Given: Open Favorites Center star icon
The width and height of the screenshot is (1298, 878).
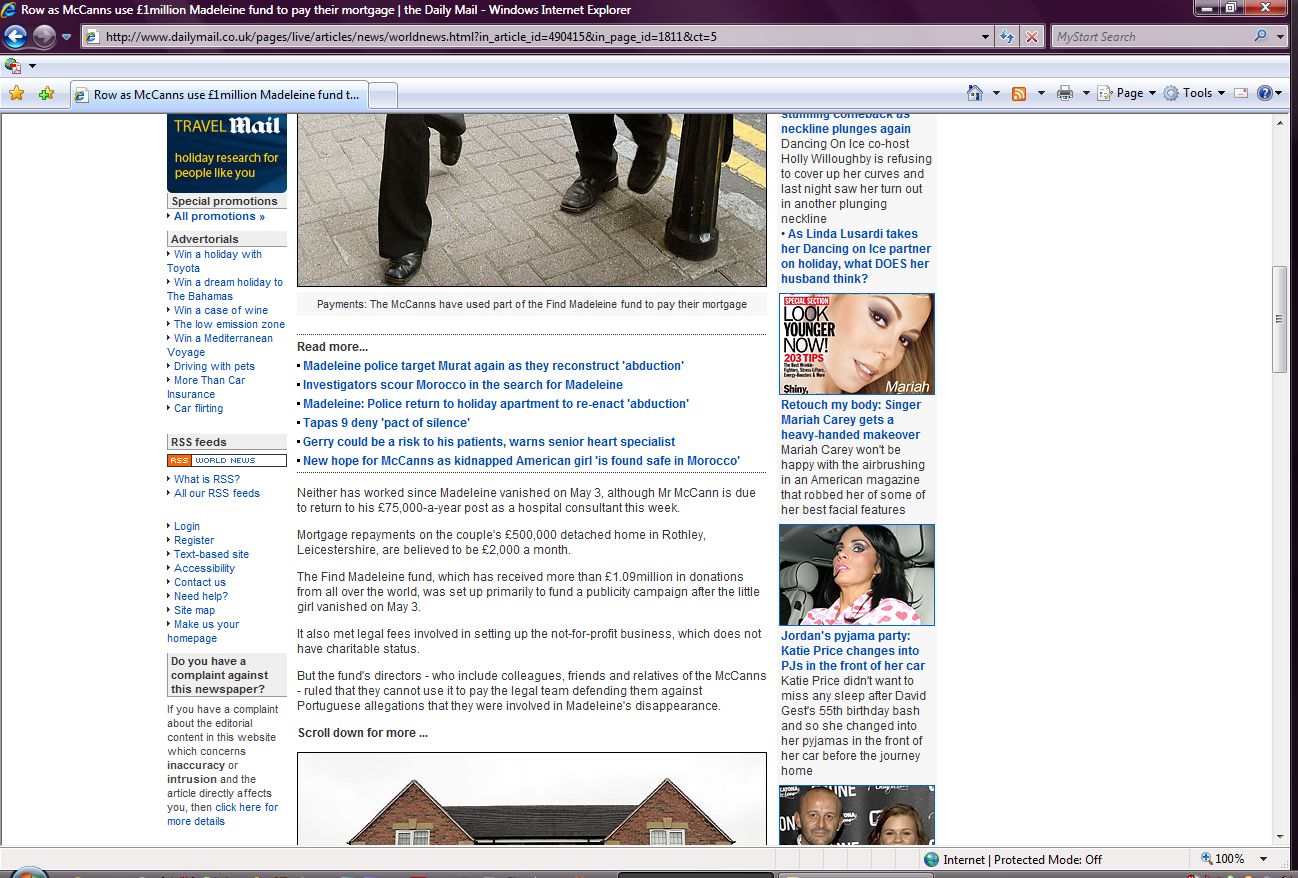Looking at the screenshot, I should (x=16, y=94).
